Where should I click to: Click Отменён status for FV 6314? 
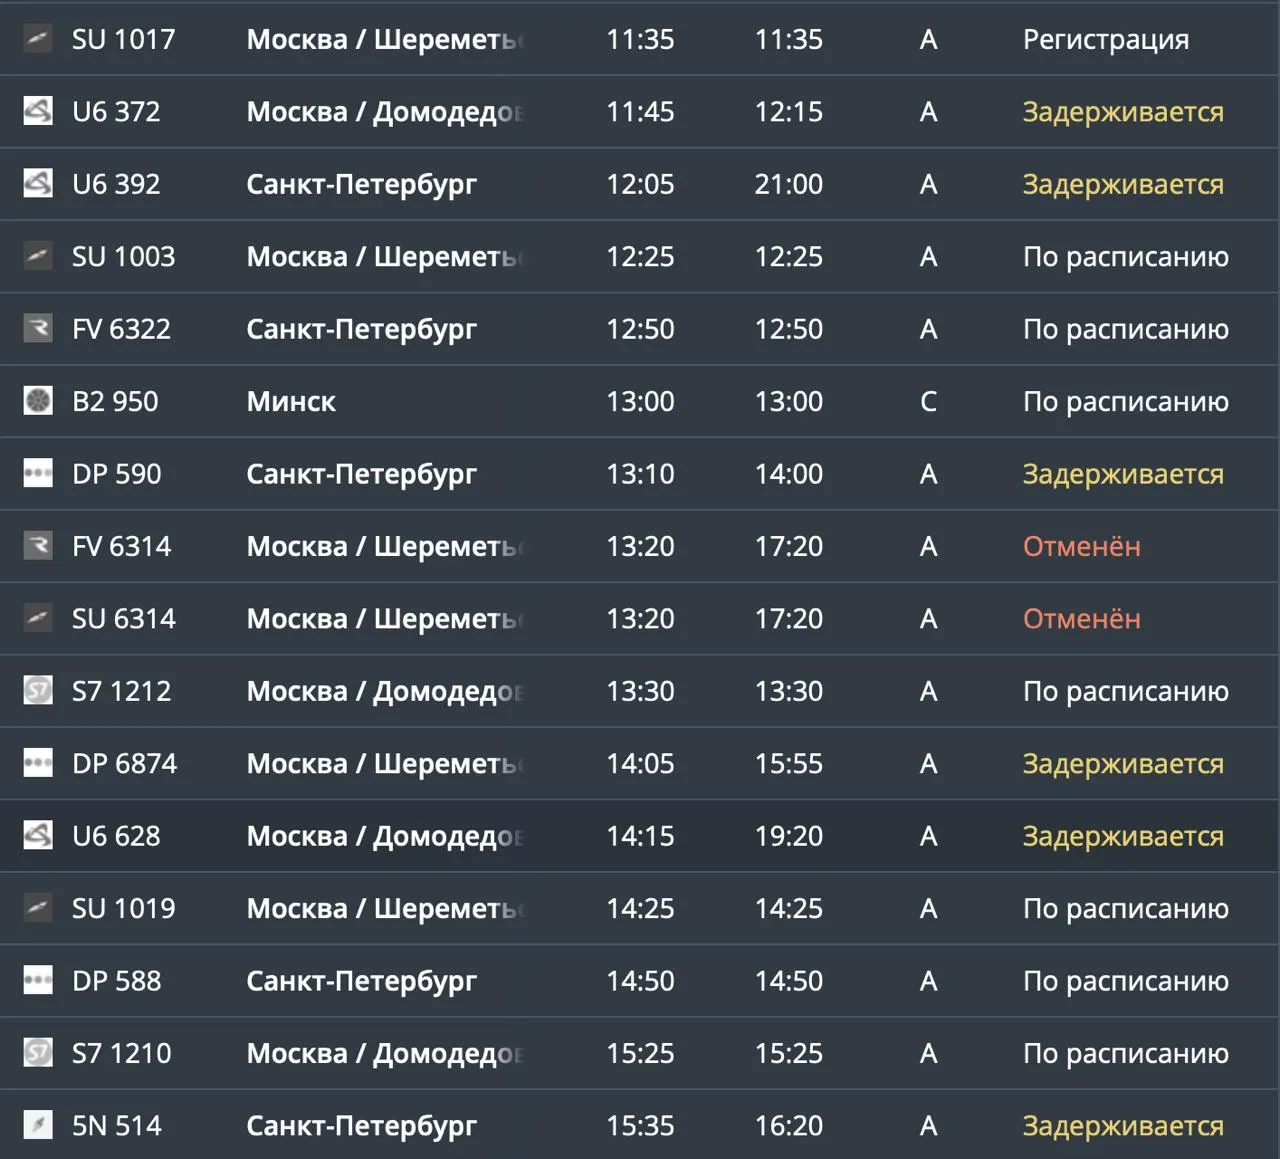click(1081, 546)
